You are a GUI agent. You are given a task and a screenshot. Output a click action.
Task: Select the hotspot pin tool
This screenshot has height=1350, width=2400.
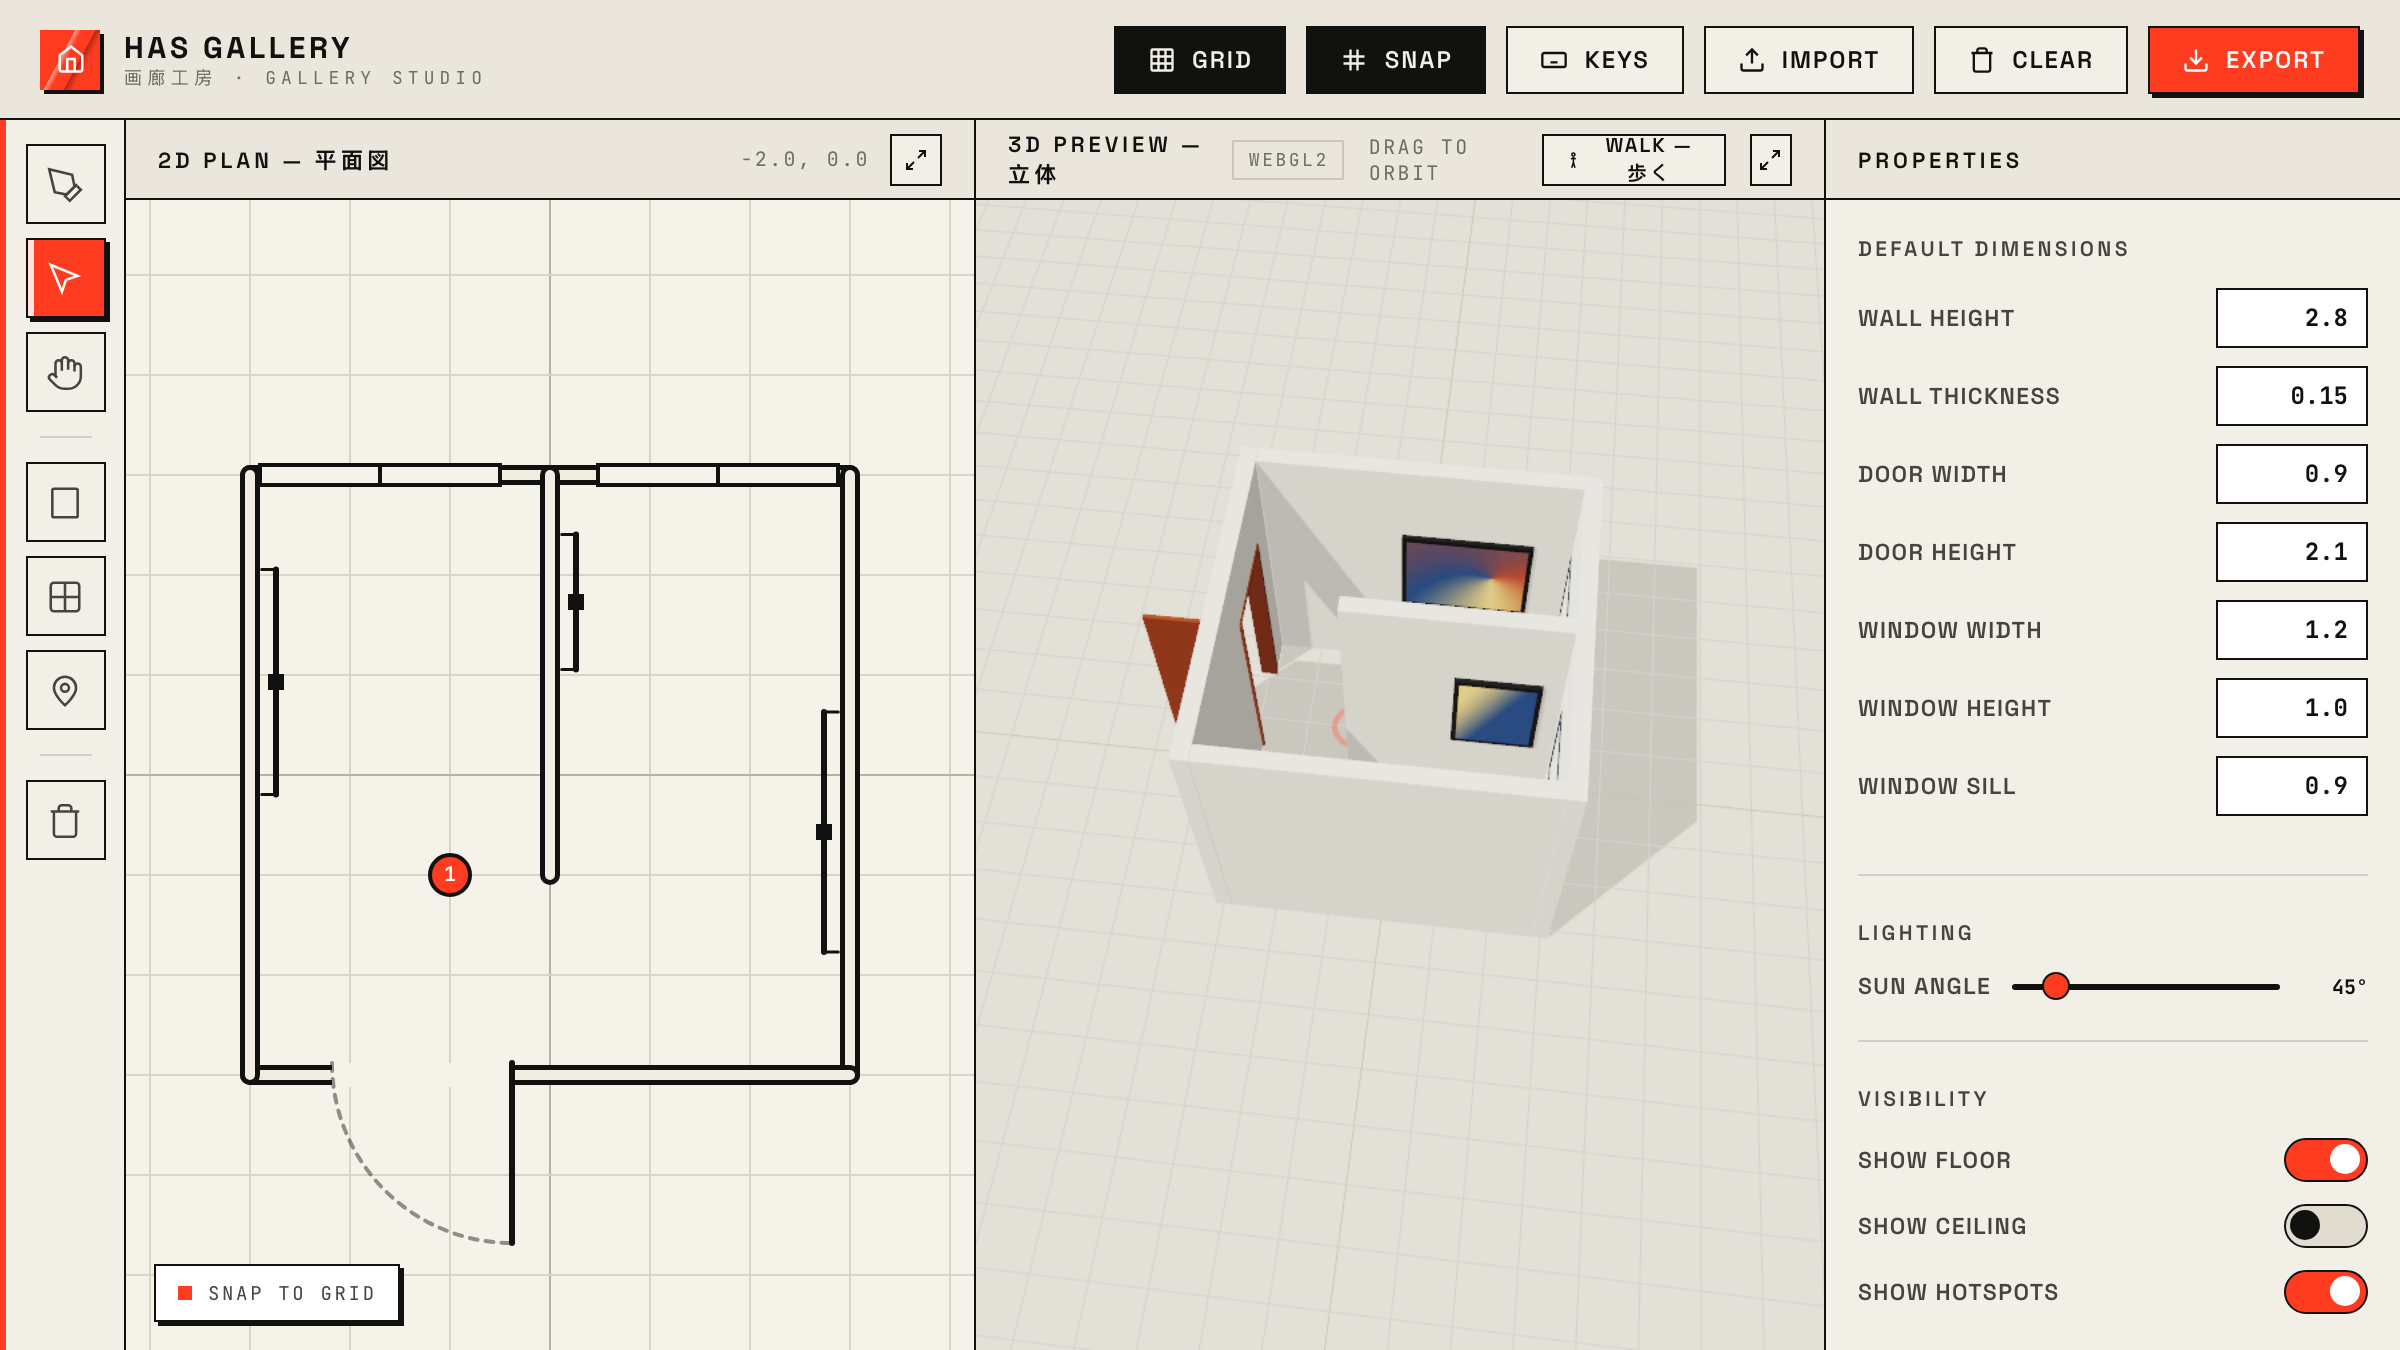click(x=65, y=690)
